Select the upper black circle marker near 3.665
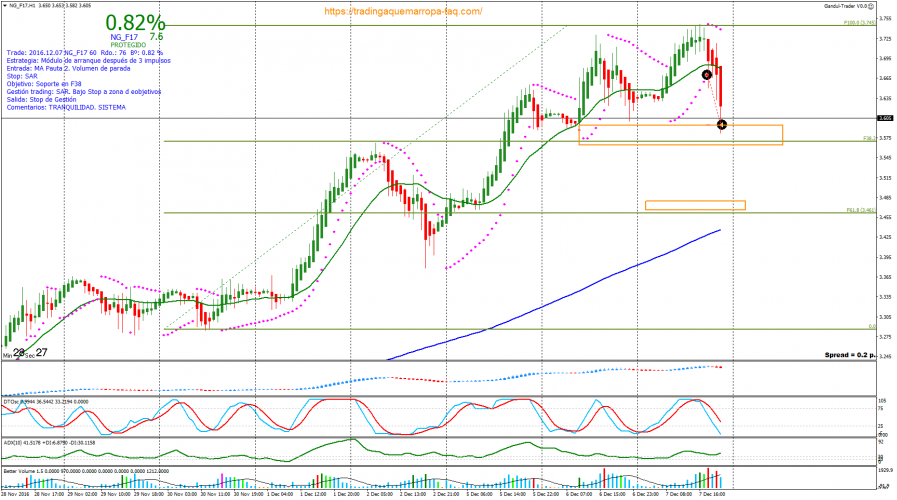897x500 pixels. [707, 75]
